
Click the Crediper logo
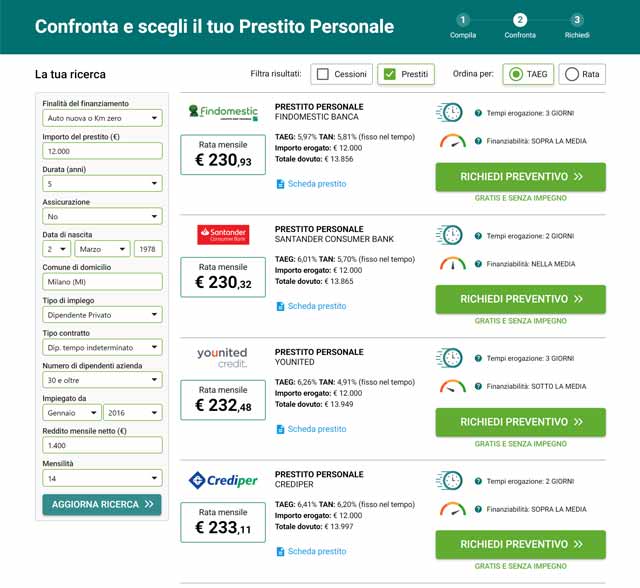(x=222, y=481)
